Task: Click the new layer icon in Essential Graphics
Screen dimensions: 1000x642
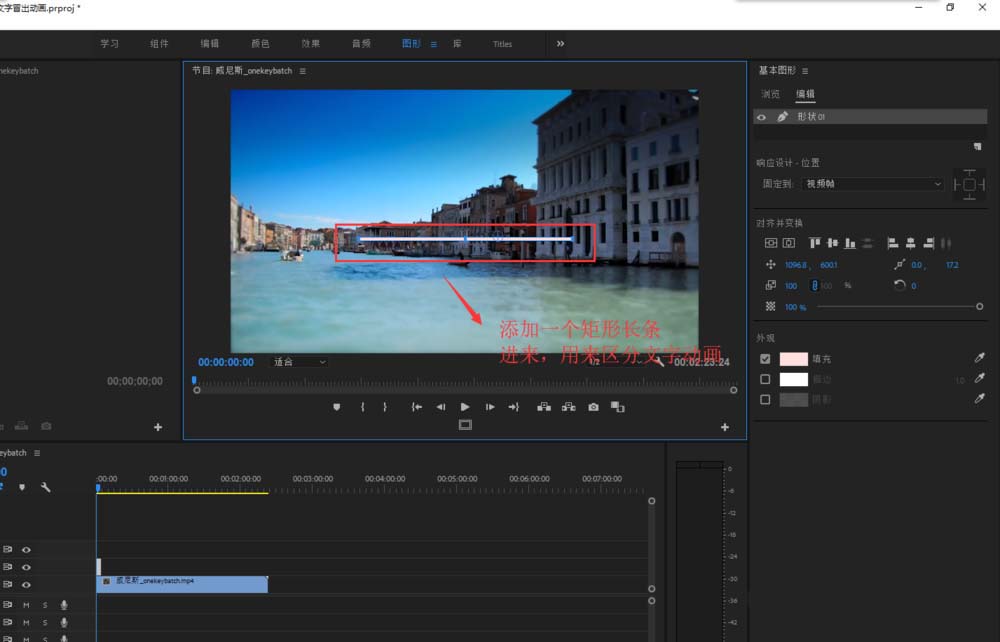Action: point(977,146)
